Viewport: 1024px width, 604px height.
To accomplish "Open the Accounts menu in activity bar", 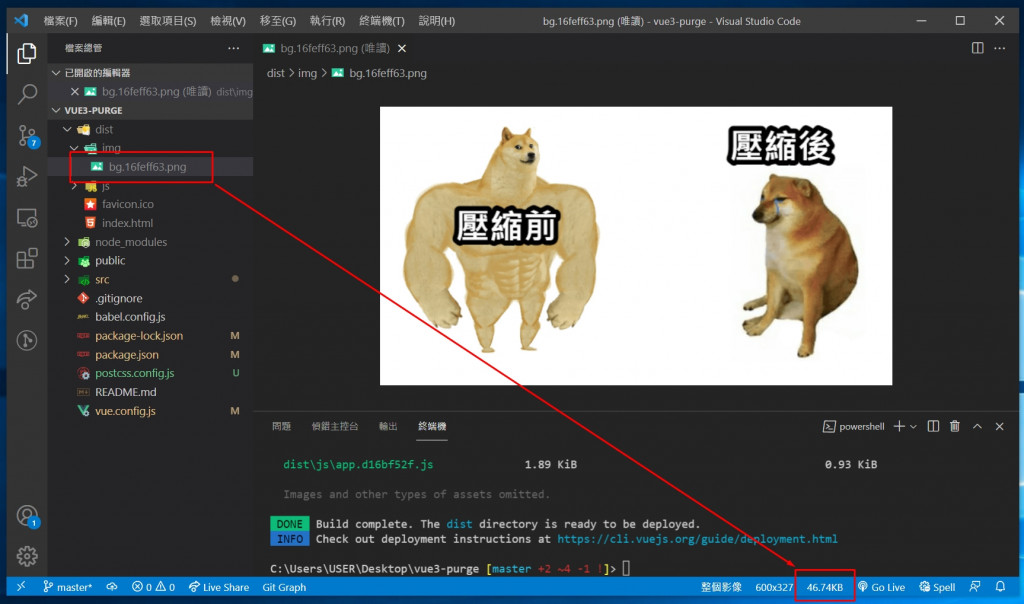I will (x=27, y=516).
